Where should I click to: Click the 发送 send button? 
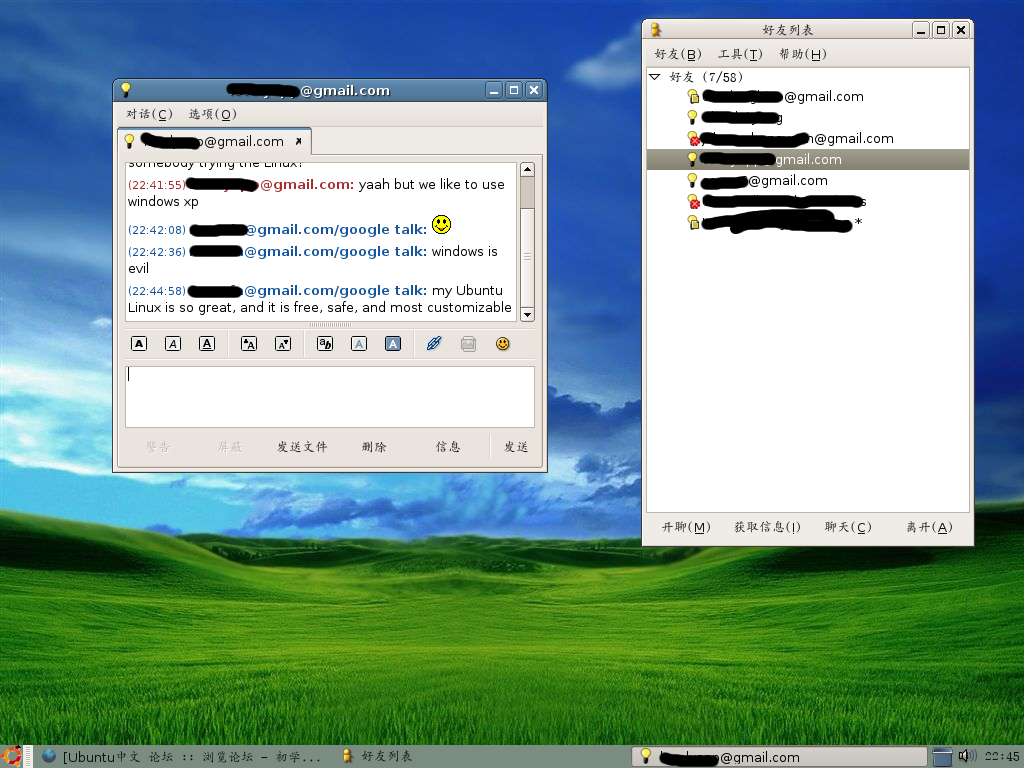click(x=516, y=447)
